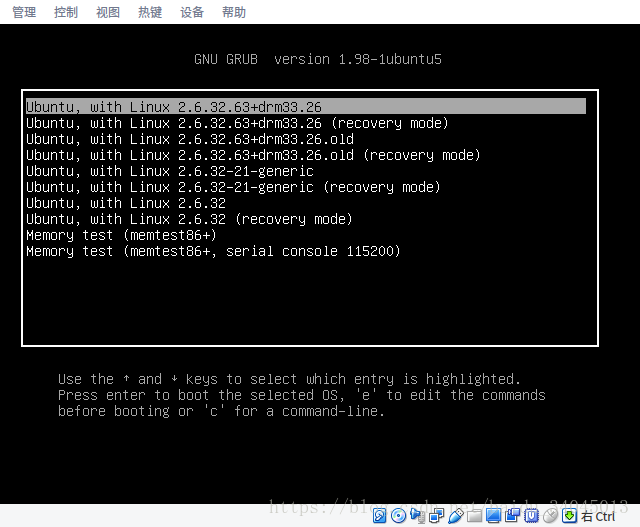The image size is (640, 527).
Task: Click the CPU virtualization chip icon
Action: point(531,516)
